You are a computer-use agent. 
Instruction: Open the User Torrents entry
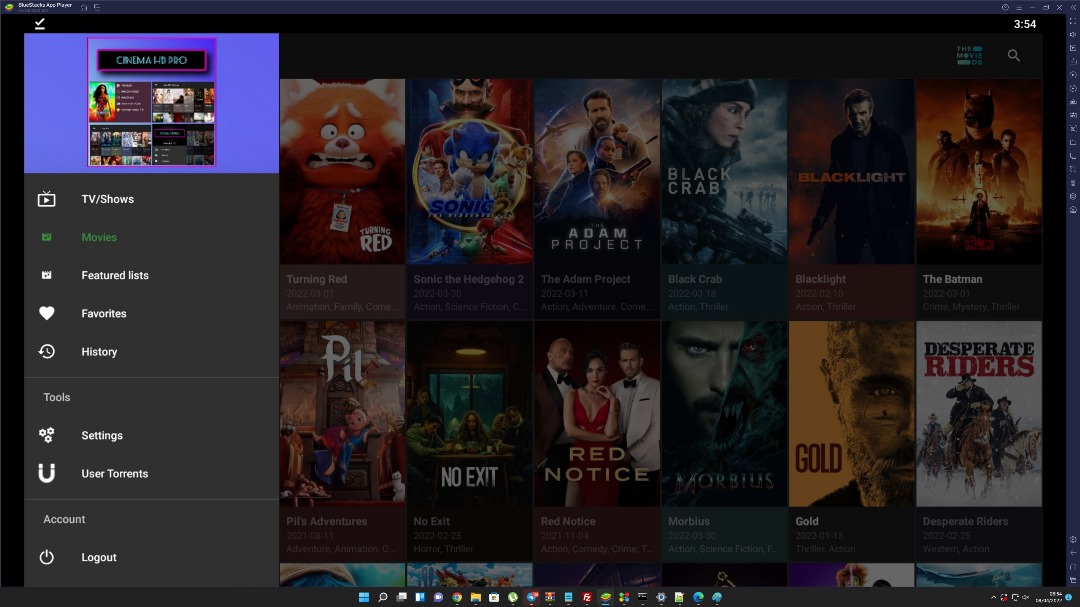point(114,473)
